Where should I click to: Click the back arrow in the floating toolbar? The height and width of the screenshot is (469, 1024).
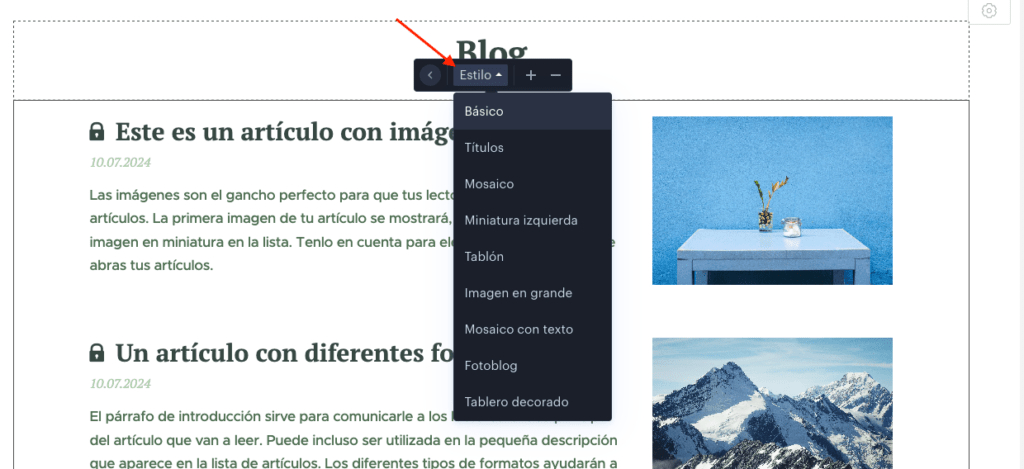(x=430, y=75)
